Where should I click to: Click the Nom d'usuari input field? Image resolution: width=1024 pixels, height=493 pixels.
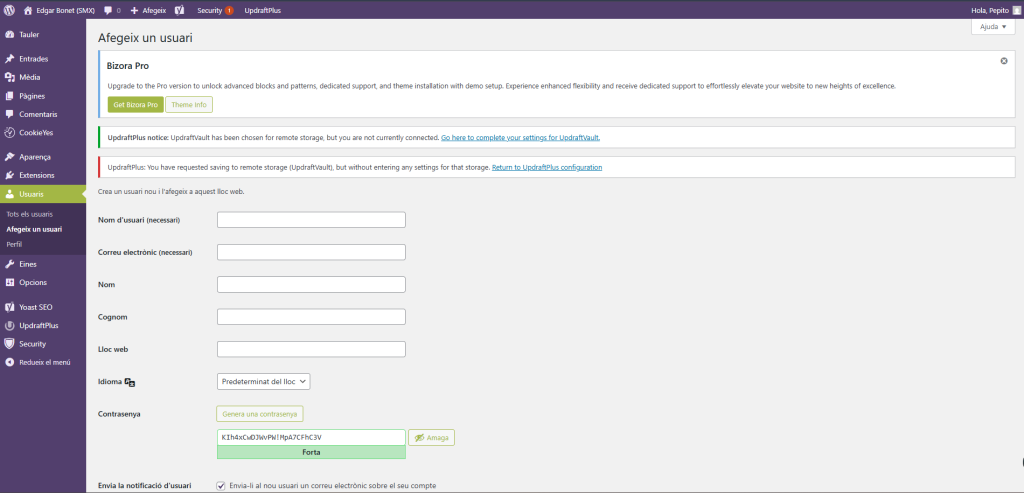[x=311, y=220]
